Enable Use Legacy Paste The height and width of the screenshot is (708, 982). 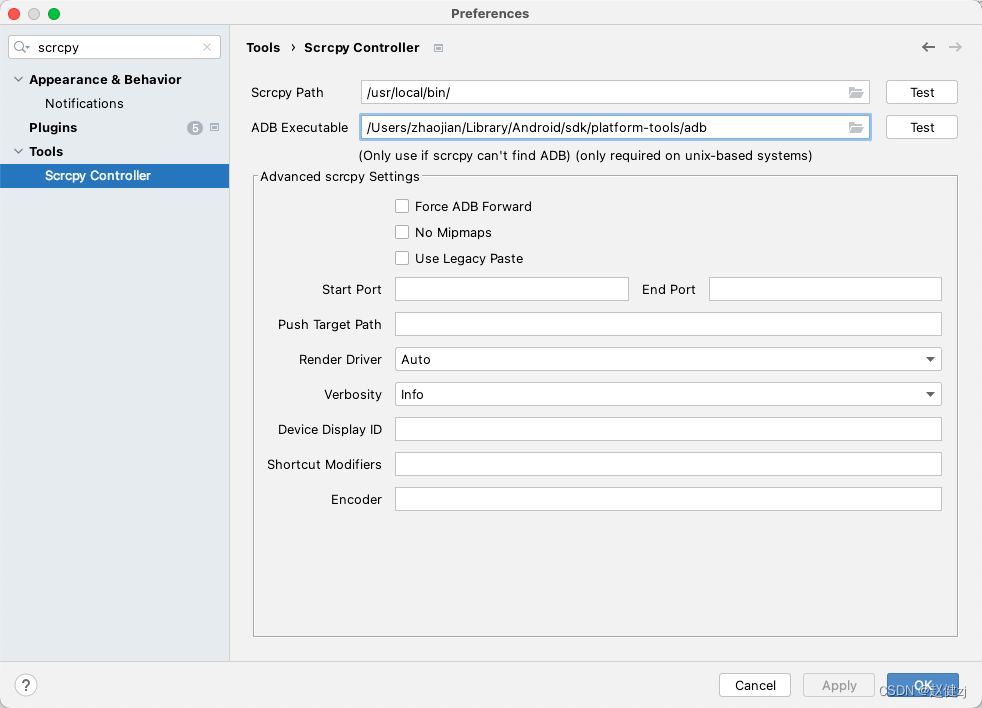coord(402,258)
